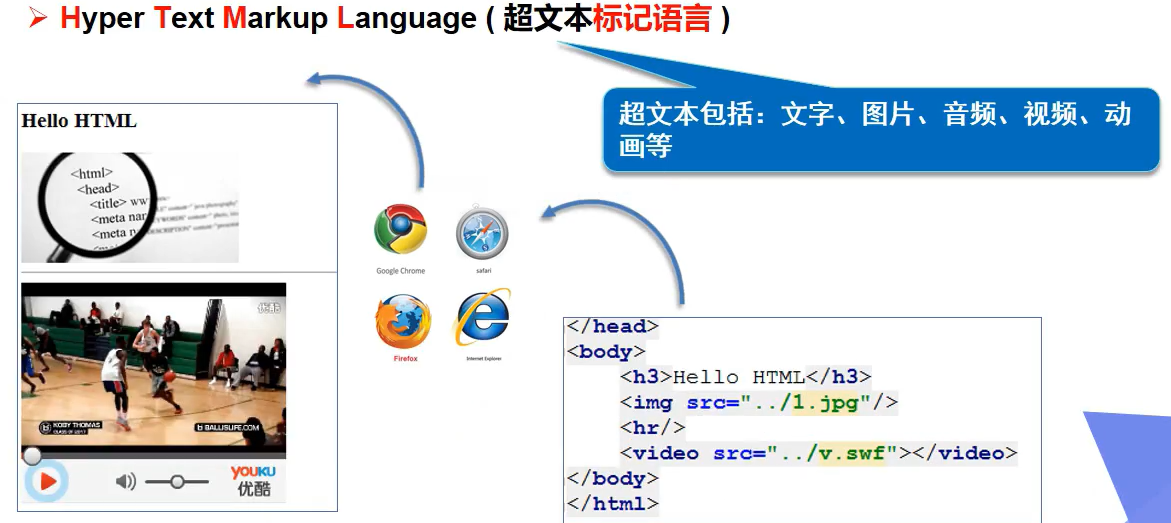The image size is (1171, 523).
Task: Click the video src="../v.swf" code line
Action: [x=819, y=453]
